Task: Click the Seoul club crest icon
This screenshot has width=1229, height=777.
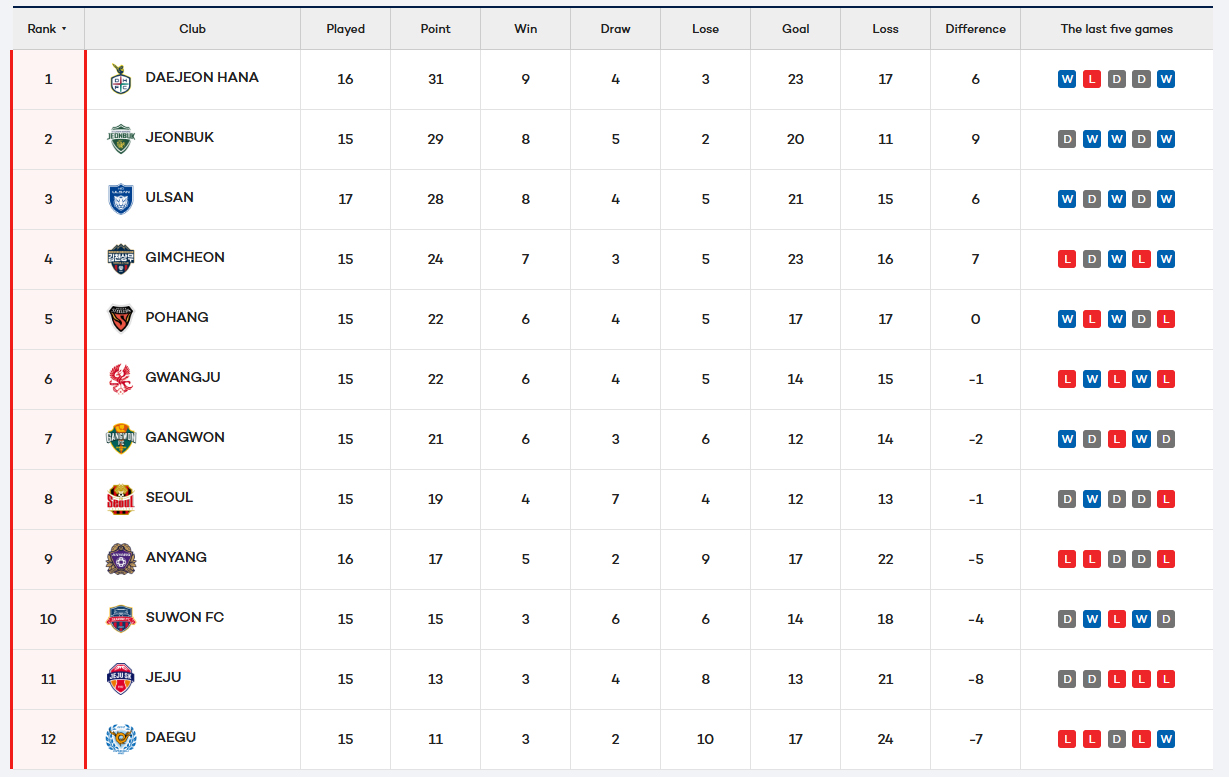Action: coord(120,499)
